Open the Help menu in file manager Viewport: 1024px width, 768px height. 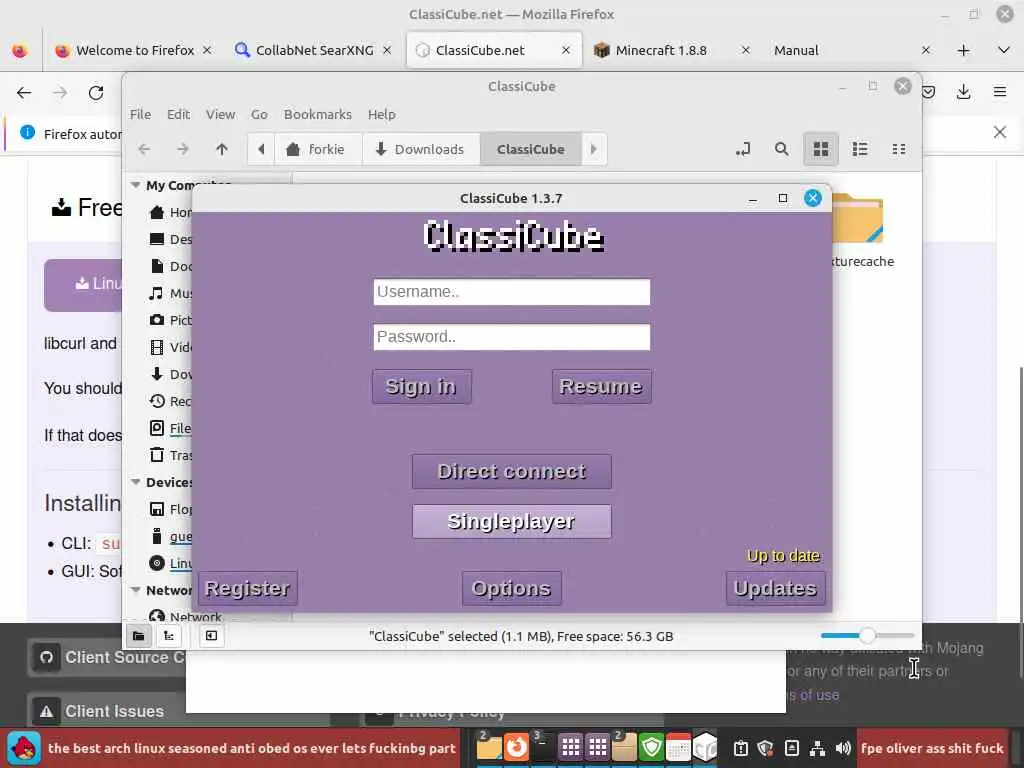tap(381, 114)
